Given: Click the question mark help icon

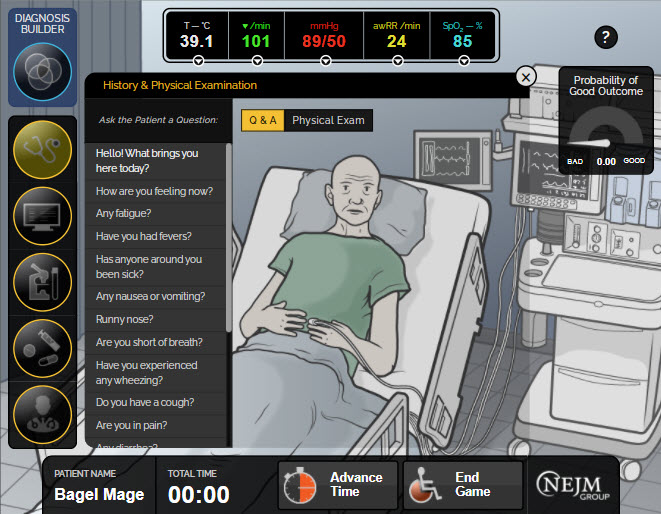Looking at the screenshot, I should click(x=606, y=38).
